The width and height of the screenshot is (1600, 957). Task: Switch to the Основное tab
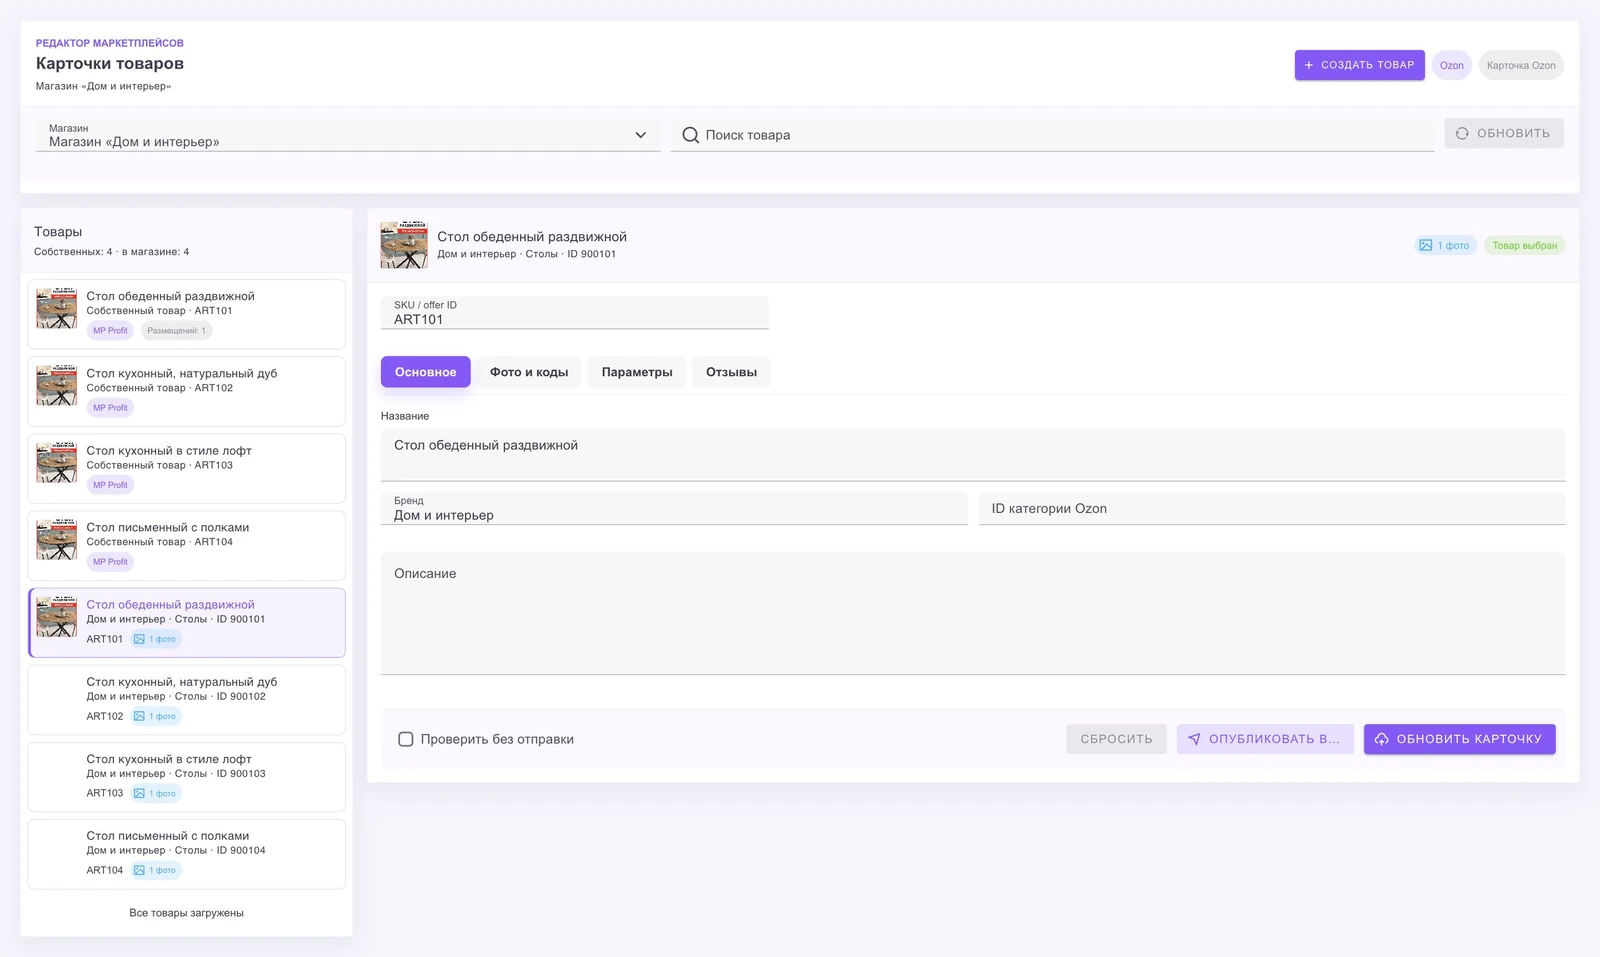point(425,372)
